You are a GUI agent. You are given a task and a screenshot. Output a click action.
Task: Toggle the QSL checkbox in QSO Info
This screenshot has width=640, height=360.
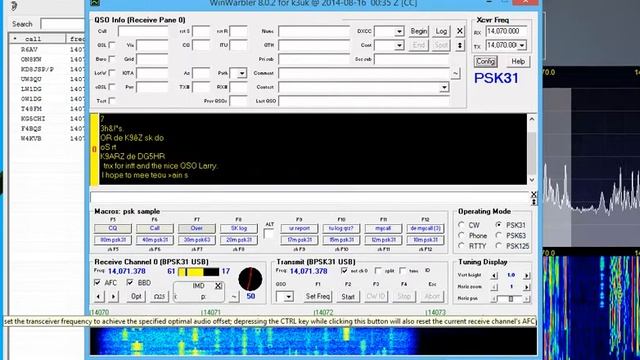pyautogui.click(x=112, y=45)
